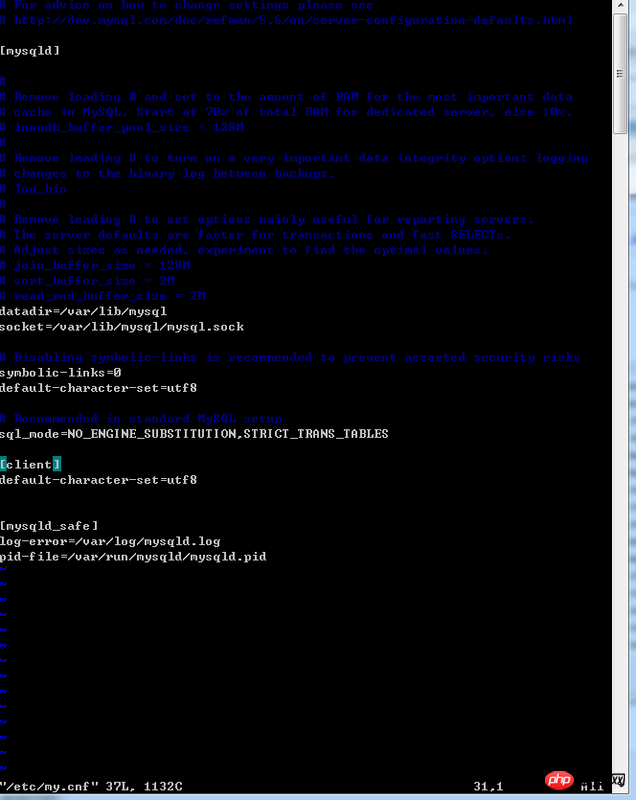Image resolution: width=636 pixels, height=800 pixels.
Task: Click the [mysqld] section header line
Action: (30, 51)
